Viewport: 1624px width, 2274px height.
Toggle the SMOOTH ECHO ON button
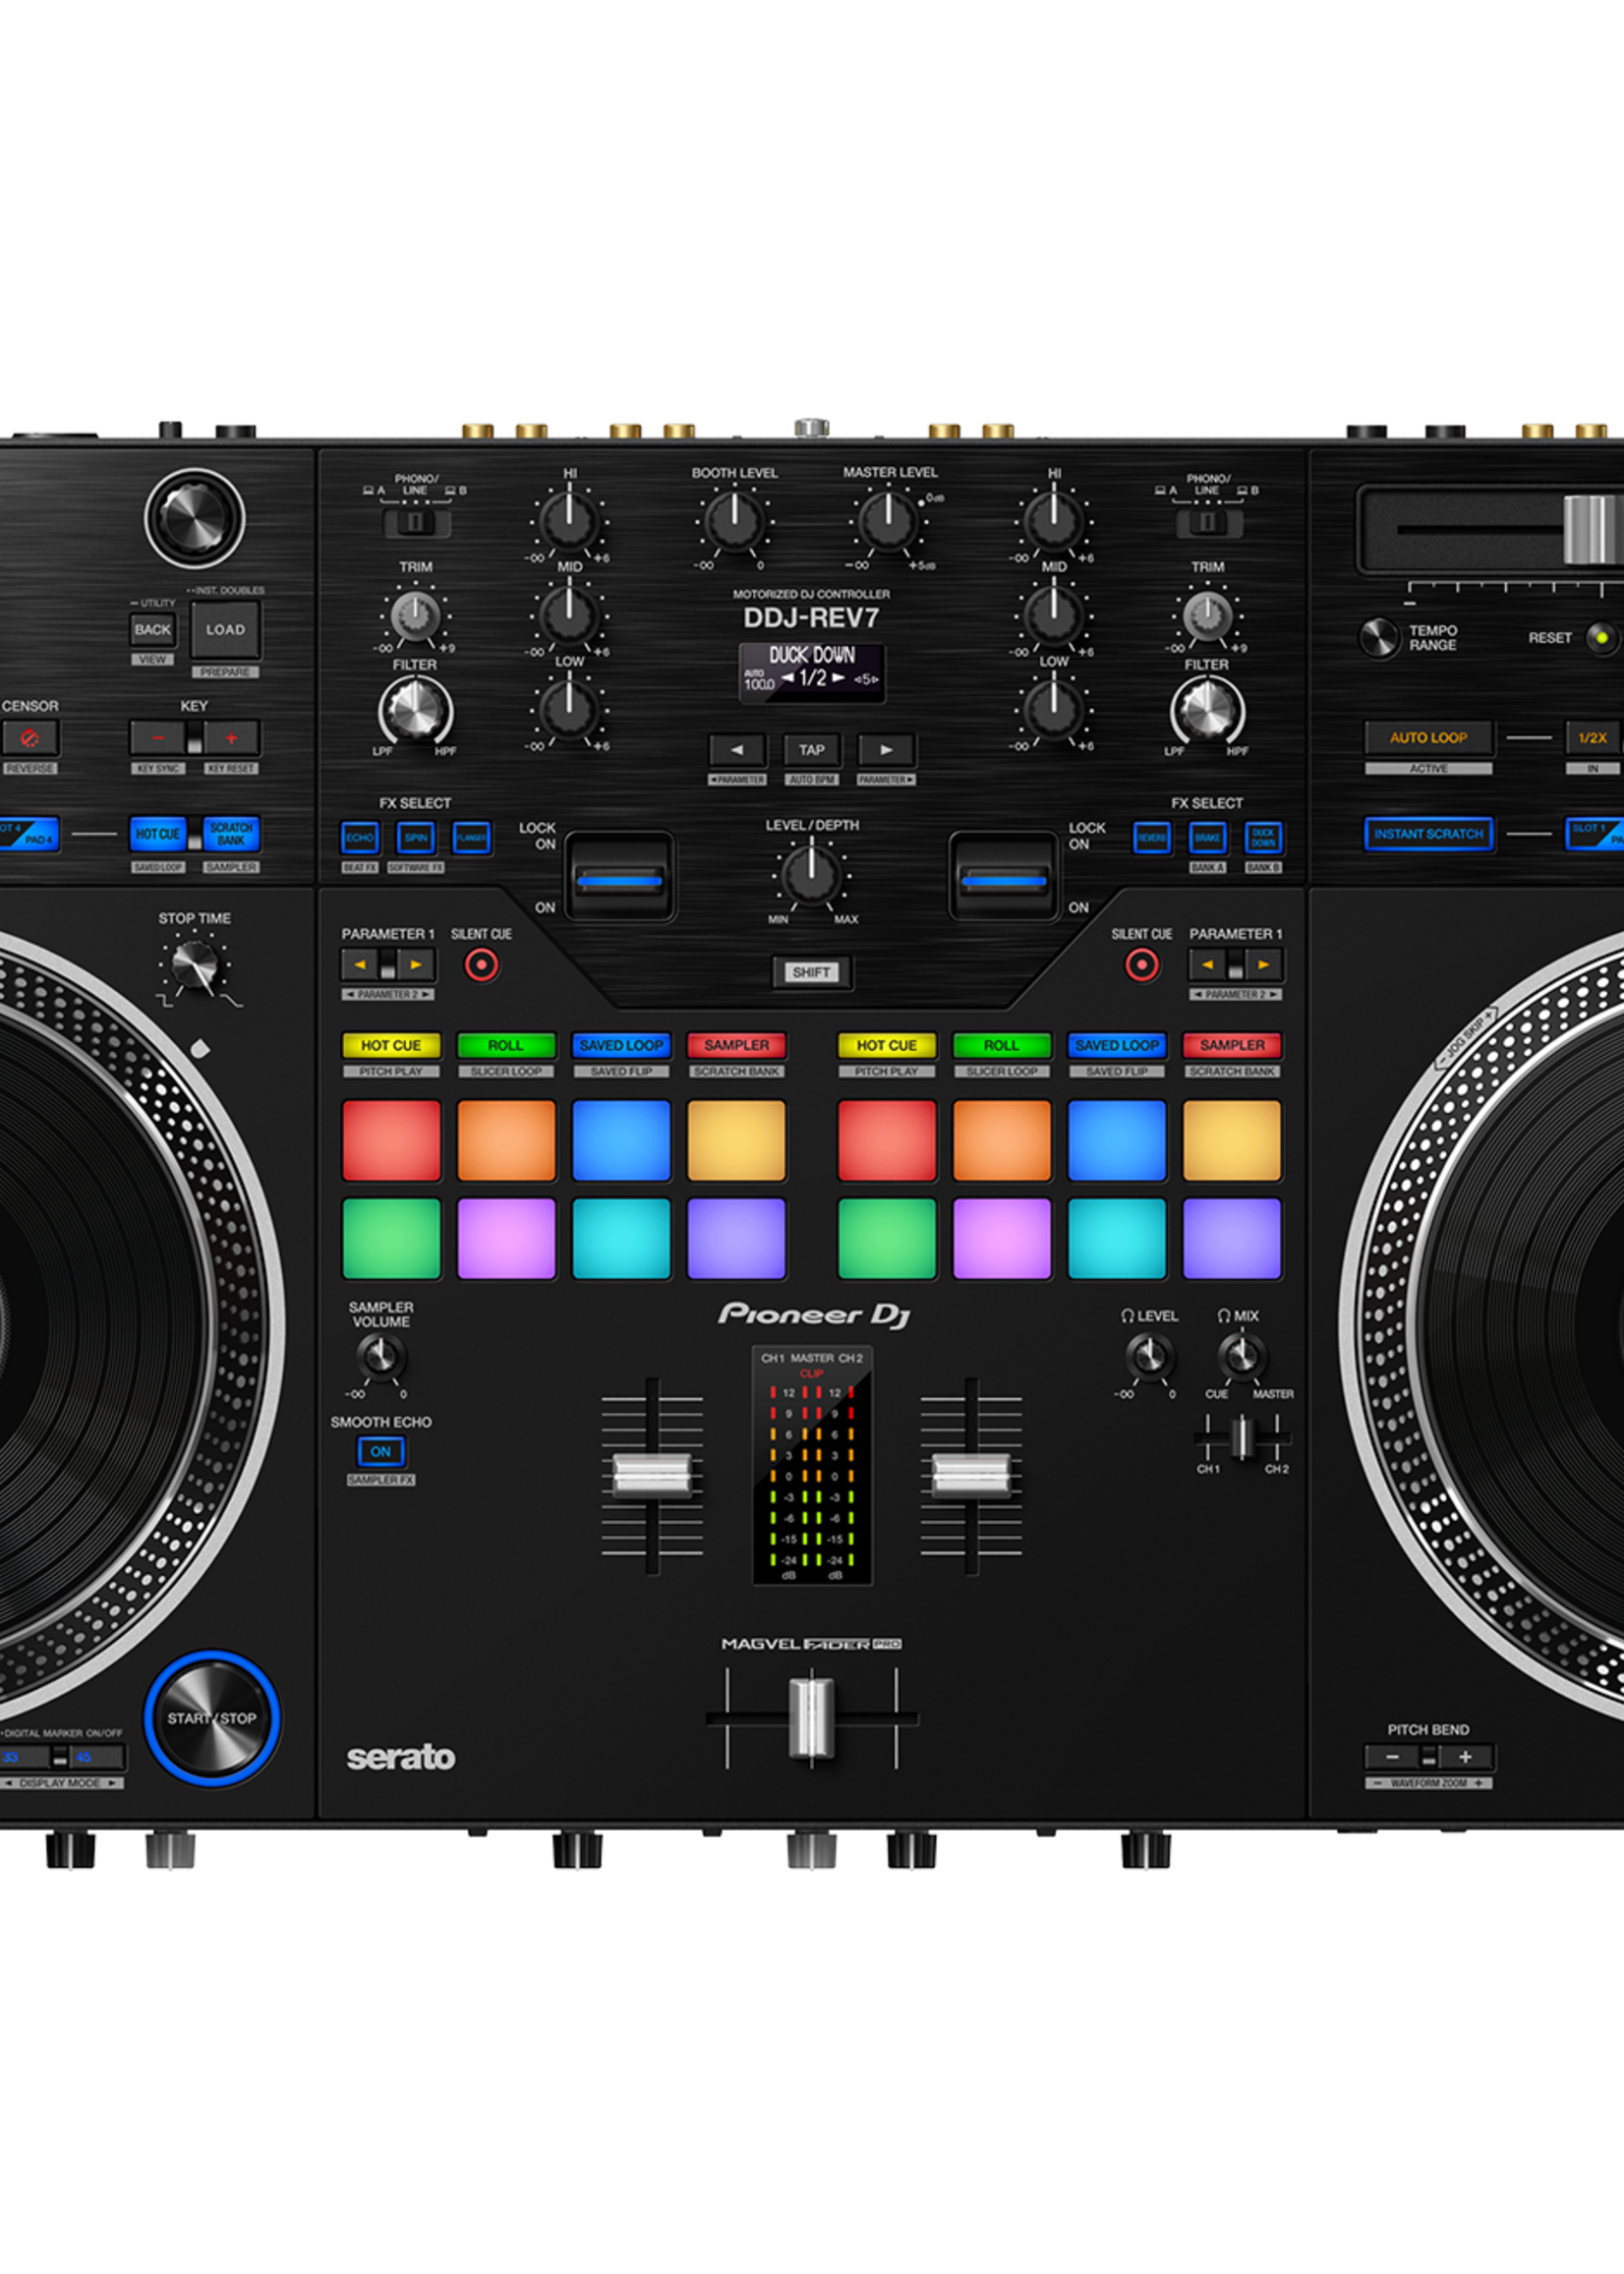pyautogui.click(x=380, y=1451)
